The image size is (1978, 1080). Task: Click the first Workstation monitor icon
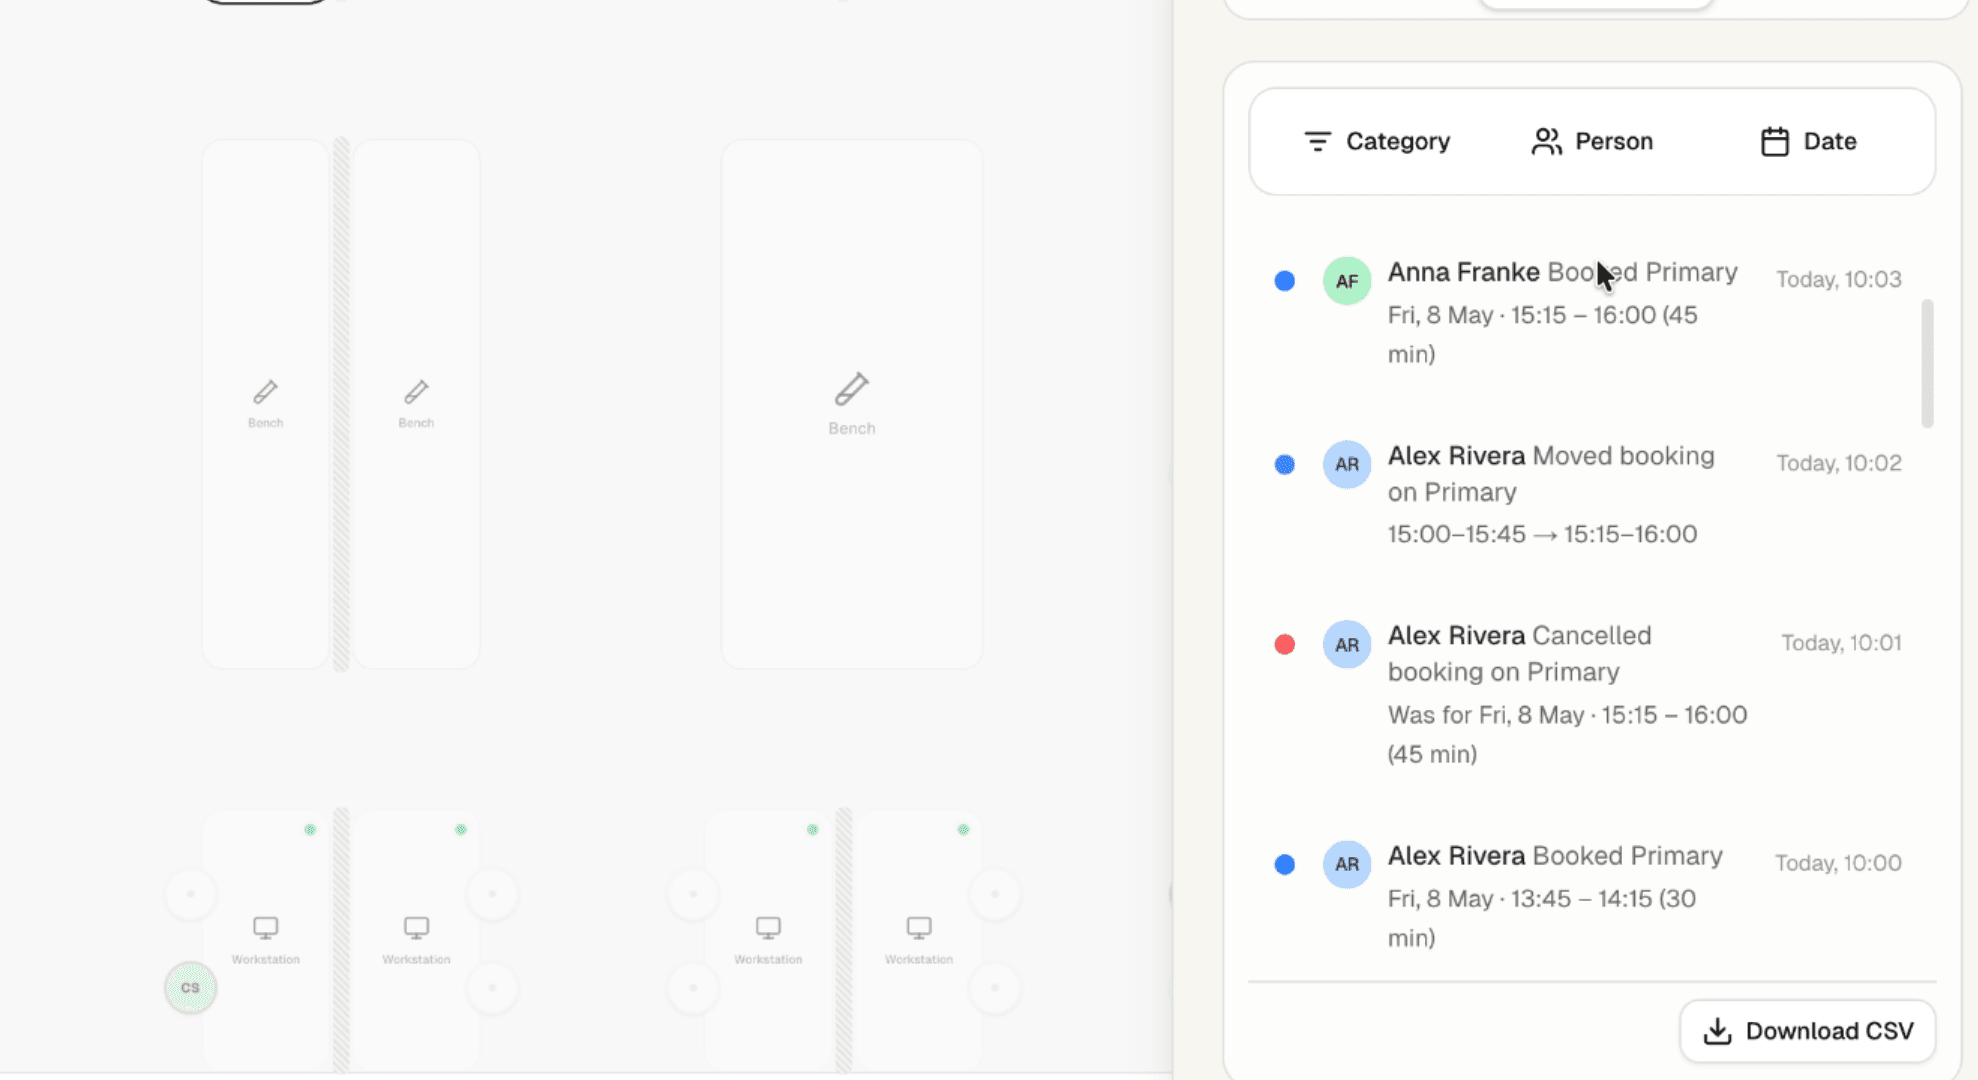[x=265, y=928]
